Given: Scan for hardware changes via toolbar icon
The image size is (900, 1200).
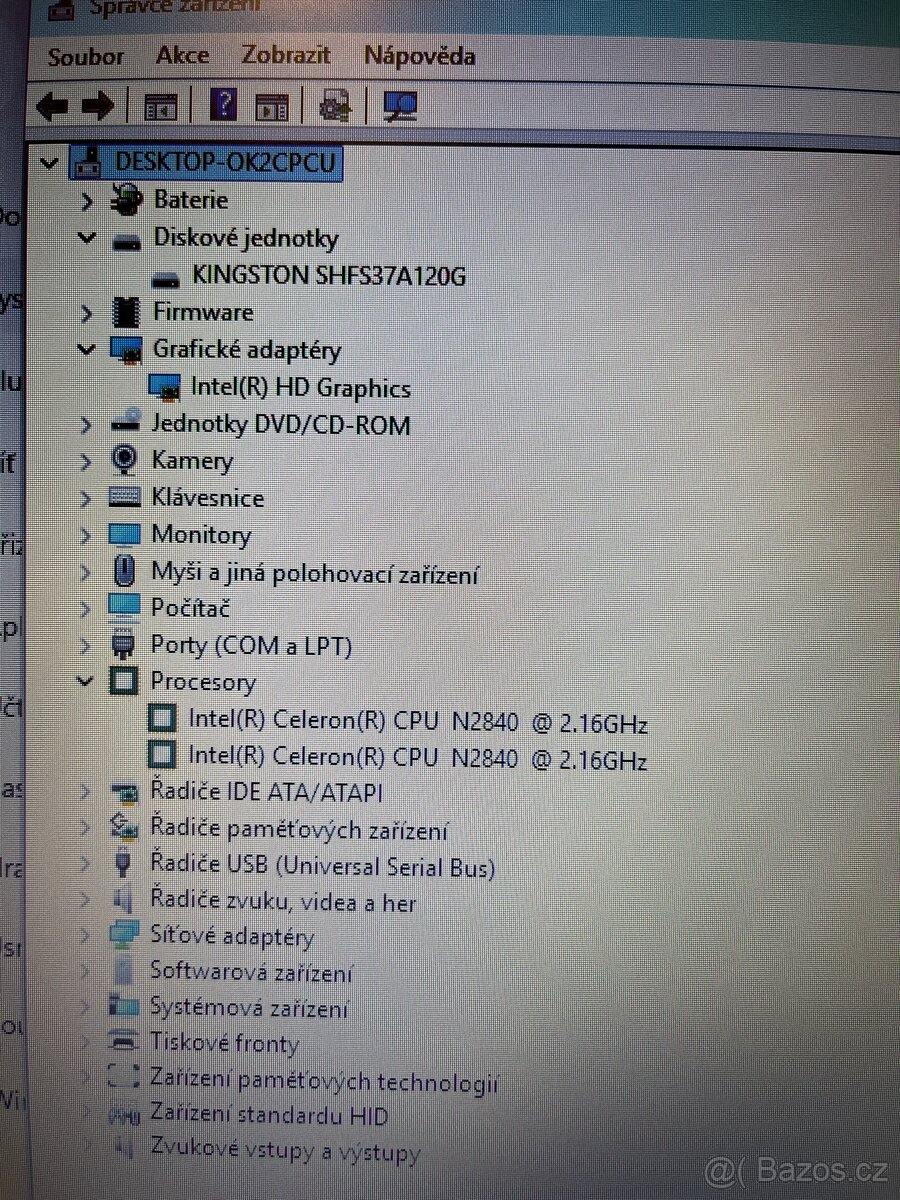Looking at the screenshot, I should coord(398,105).
